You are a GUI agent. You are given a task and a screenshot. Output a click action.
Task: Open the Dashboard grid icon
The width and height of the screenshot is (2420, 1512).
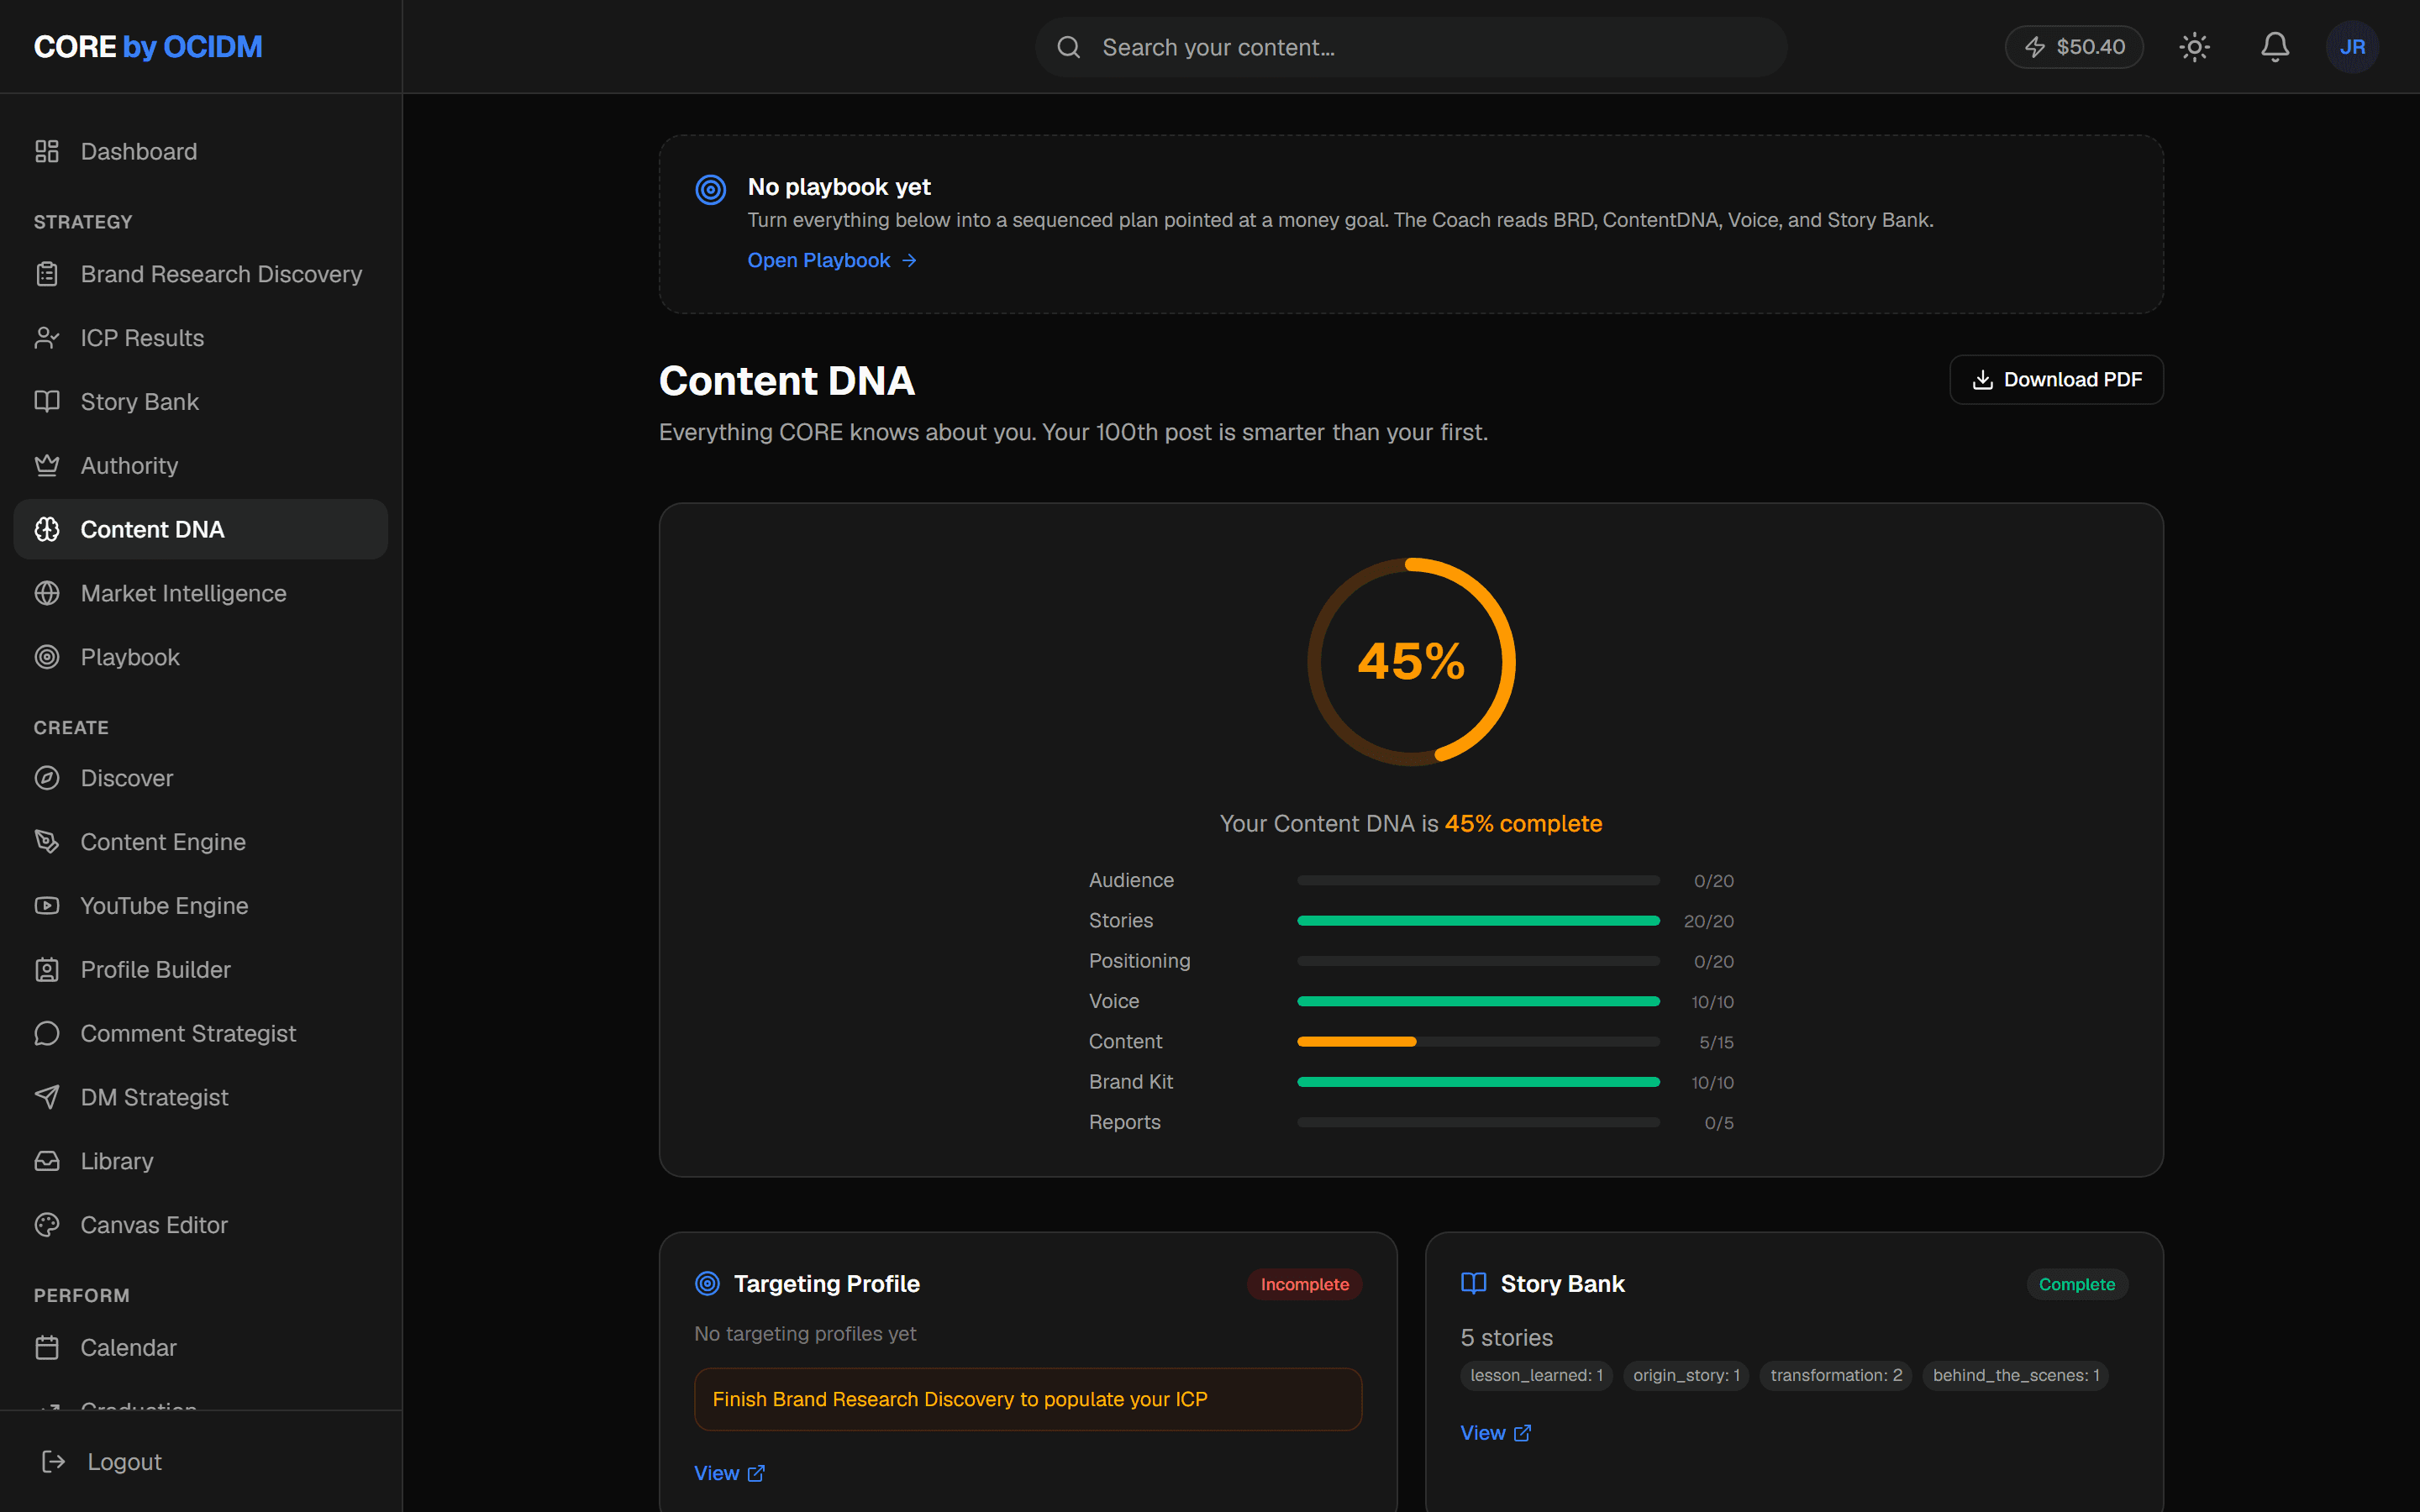[x=47, y=151]
